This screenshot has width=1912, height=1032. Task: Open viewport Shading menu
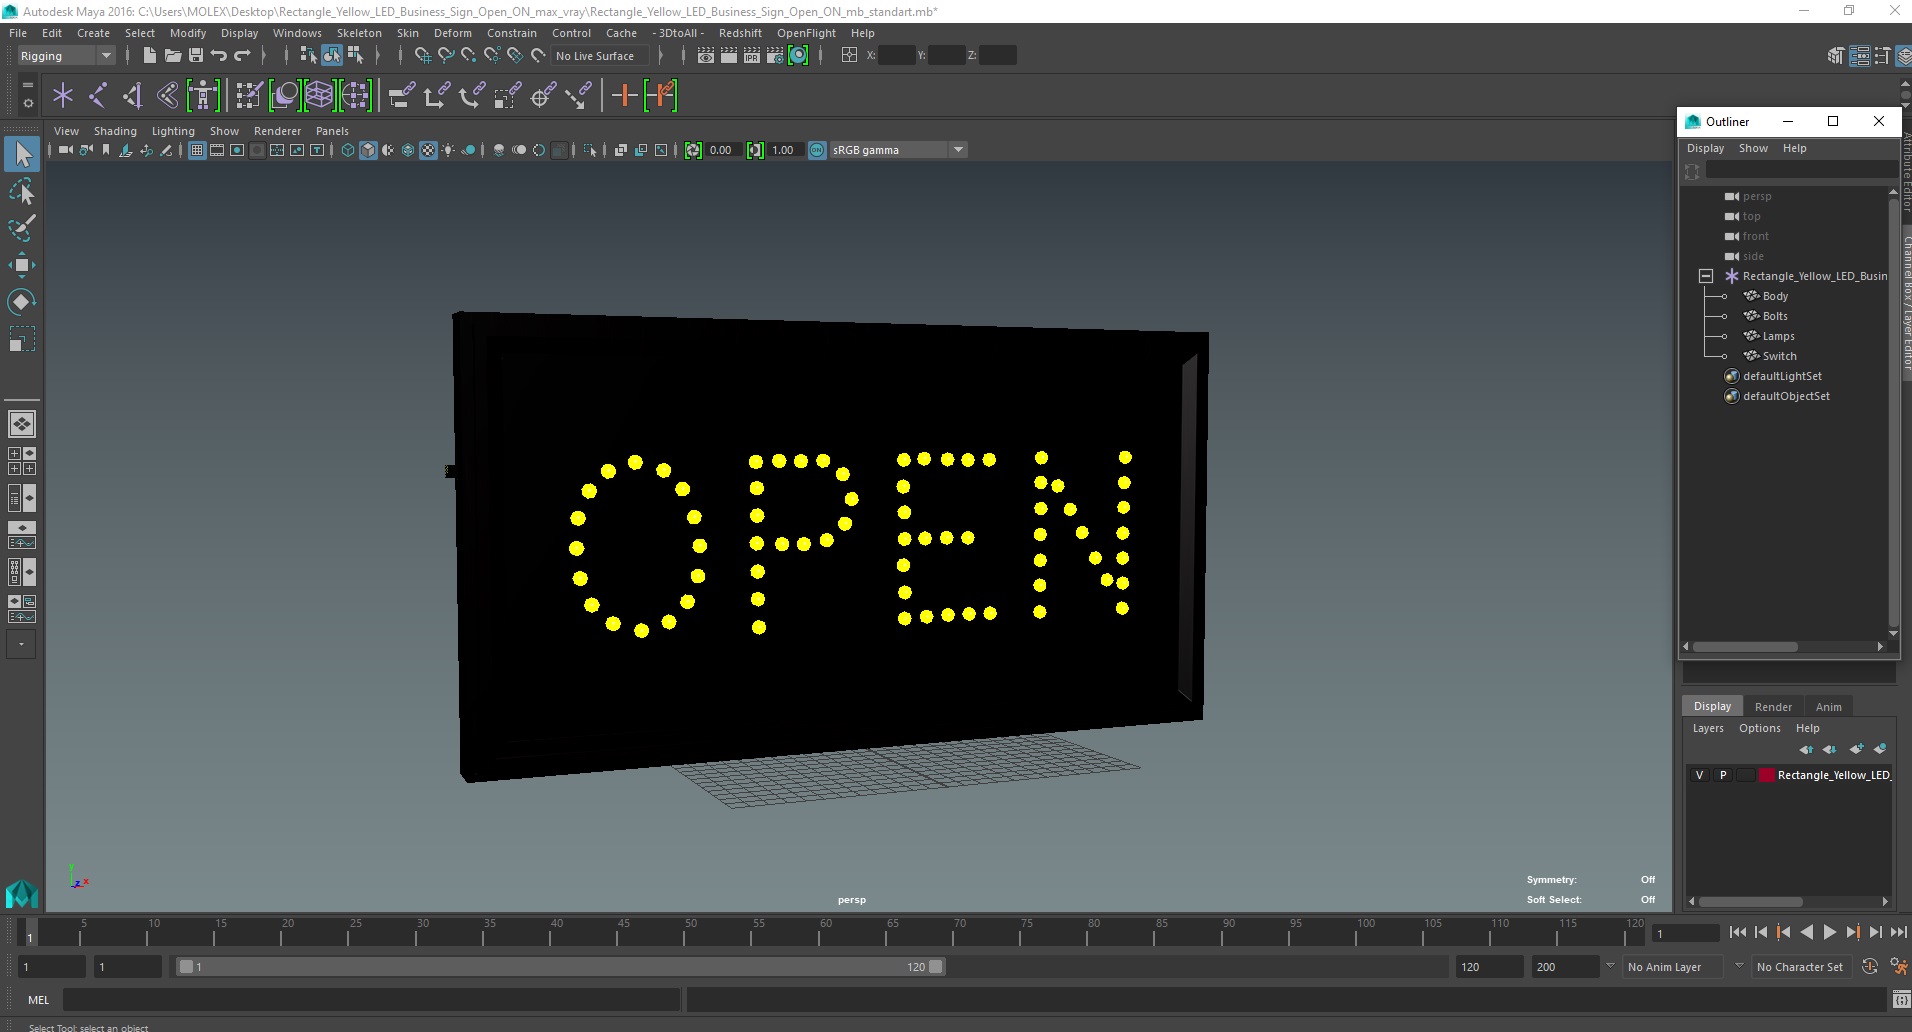(x=115, y=131)
